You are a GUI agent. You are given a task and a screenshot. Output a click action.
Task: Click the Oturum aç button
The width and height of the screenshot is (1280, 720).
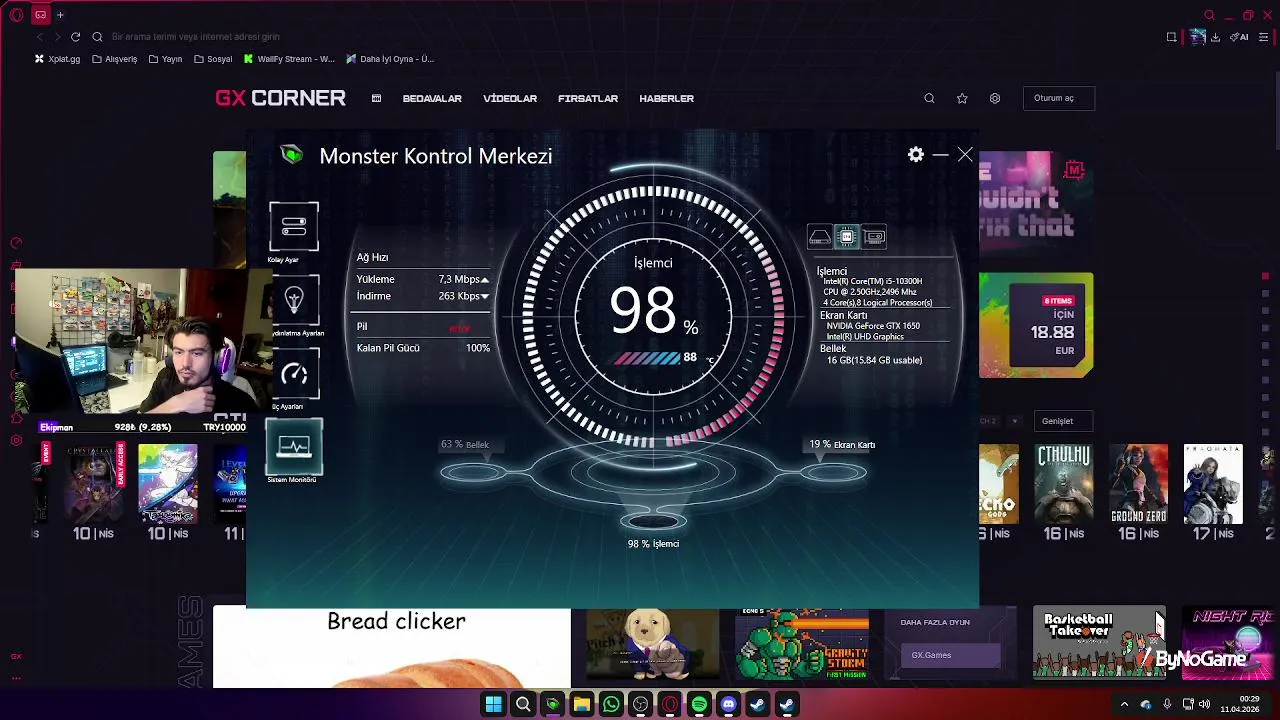[x=1058, y=98]
